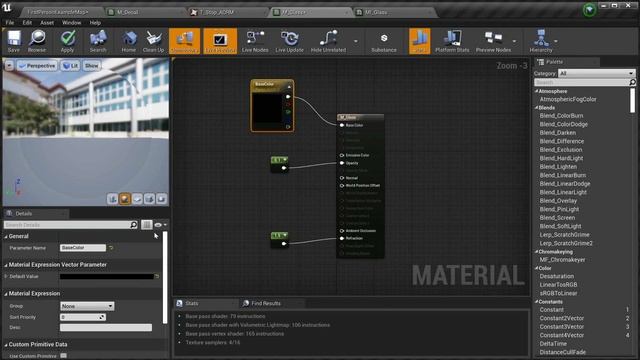Select Blend_Overlay in the Palette
Viewport: 640px width, 360px height.
coord(558,201)
